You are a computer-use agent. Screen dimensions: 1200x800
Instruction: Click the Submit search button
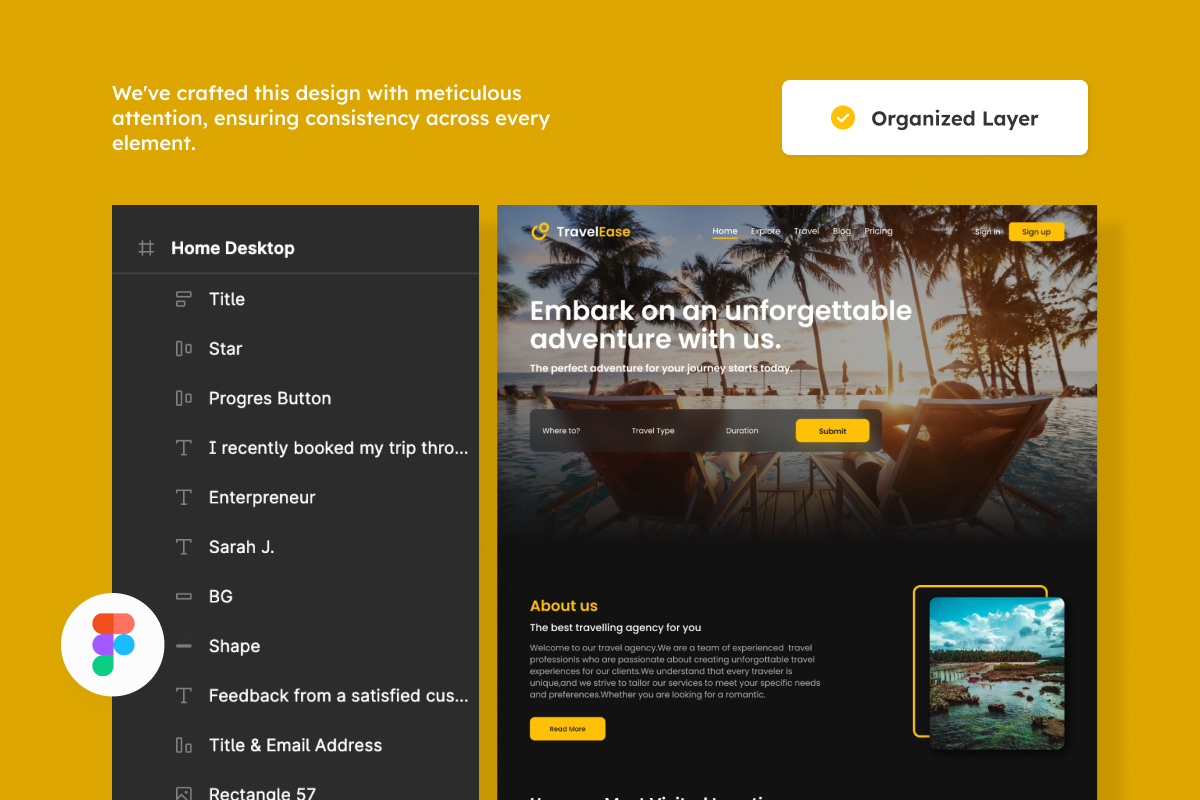[x=832, y=431]
